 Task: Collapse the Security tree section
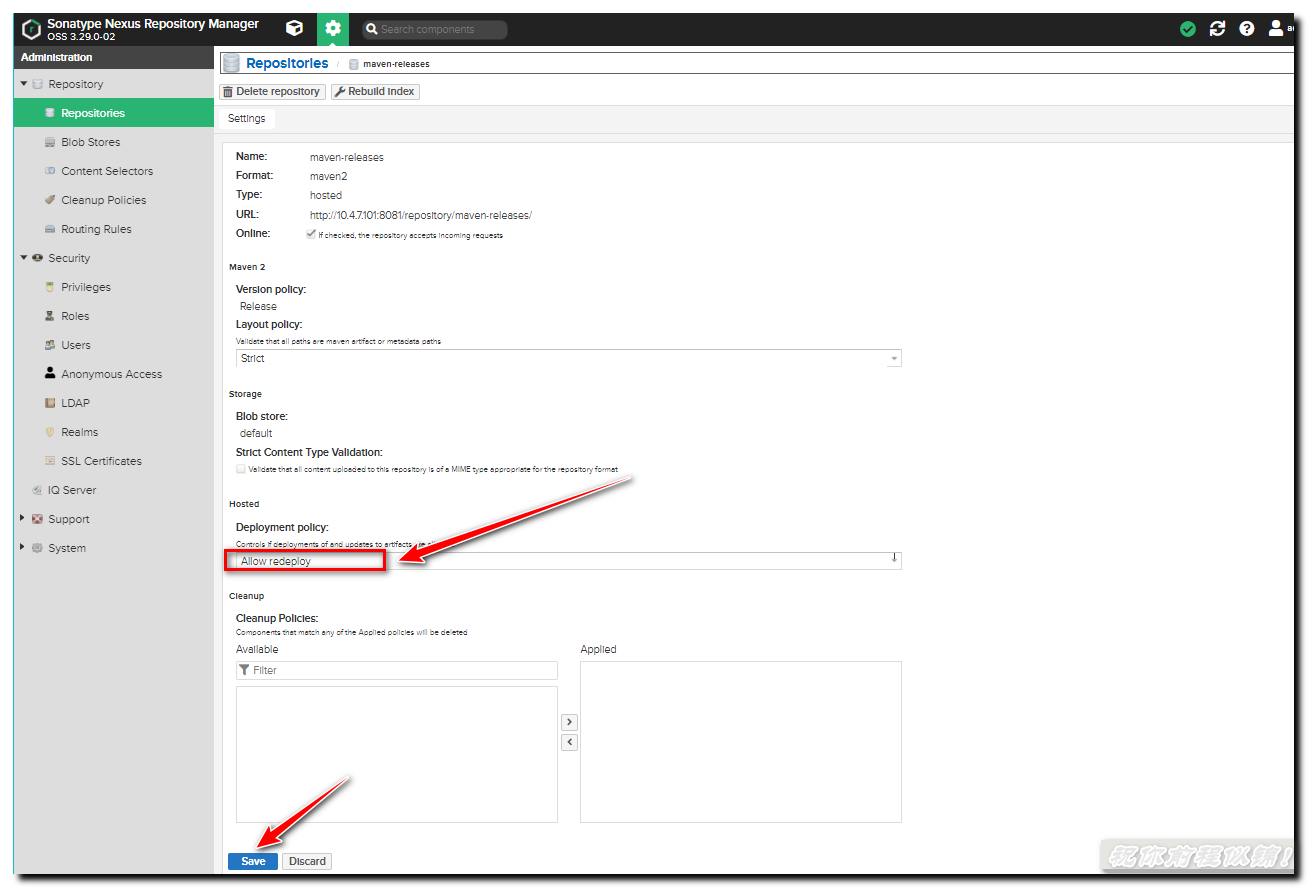24,258
